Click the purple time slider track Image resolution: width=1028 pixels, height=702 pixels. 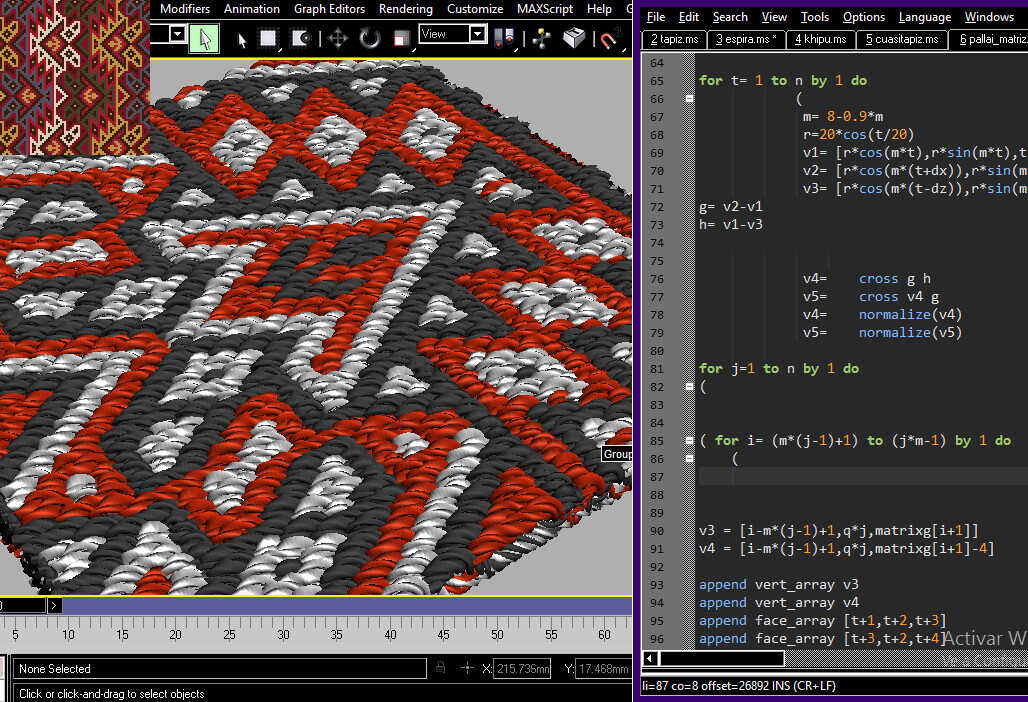[x=346, y=605]
